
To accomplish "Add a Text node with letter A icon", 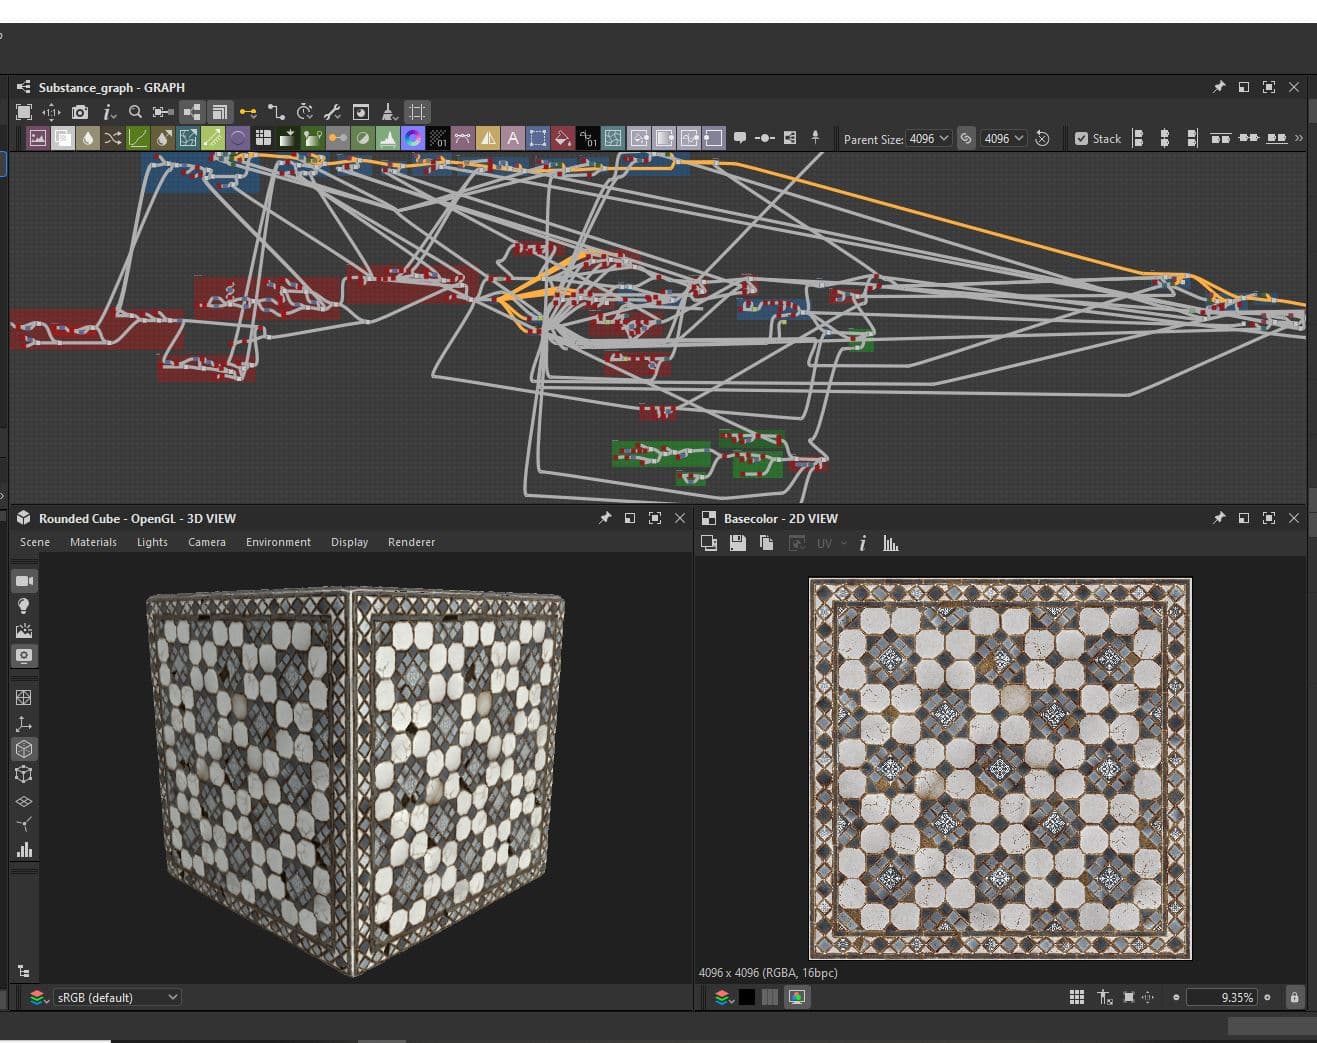I will (513, 138).
